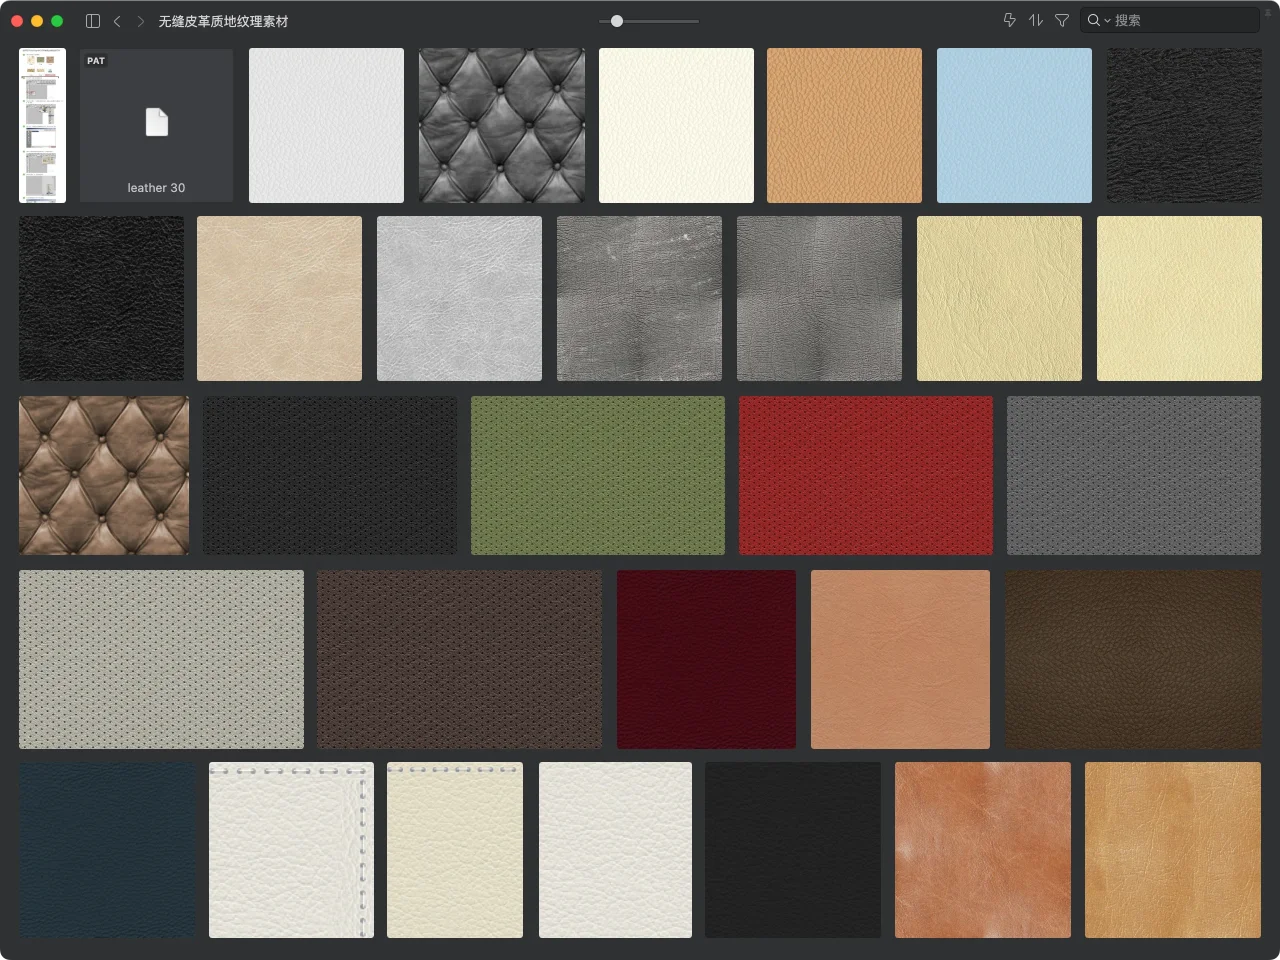Screen dimensions: 1280x960
Task: Click the window title 无缝皮革质地纹理素材
Action: tap(224, 21)
